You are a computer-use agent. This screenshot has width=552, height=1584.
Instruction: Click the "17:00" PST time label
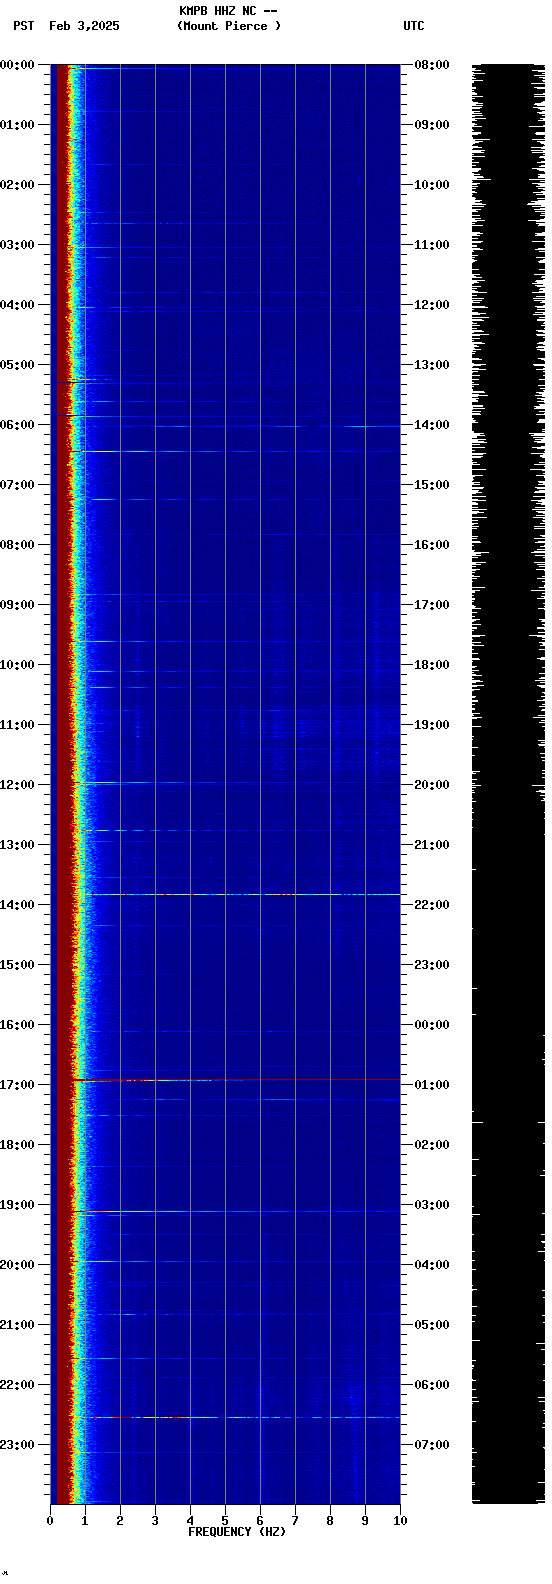pos(17,1085)
